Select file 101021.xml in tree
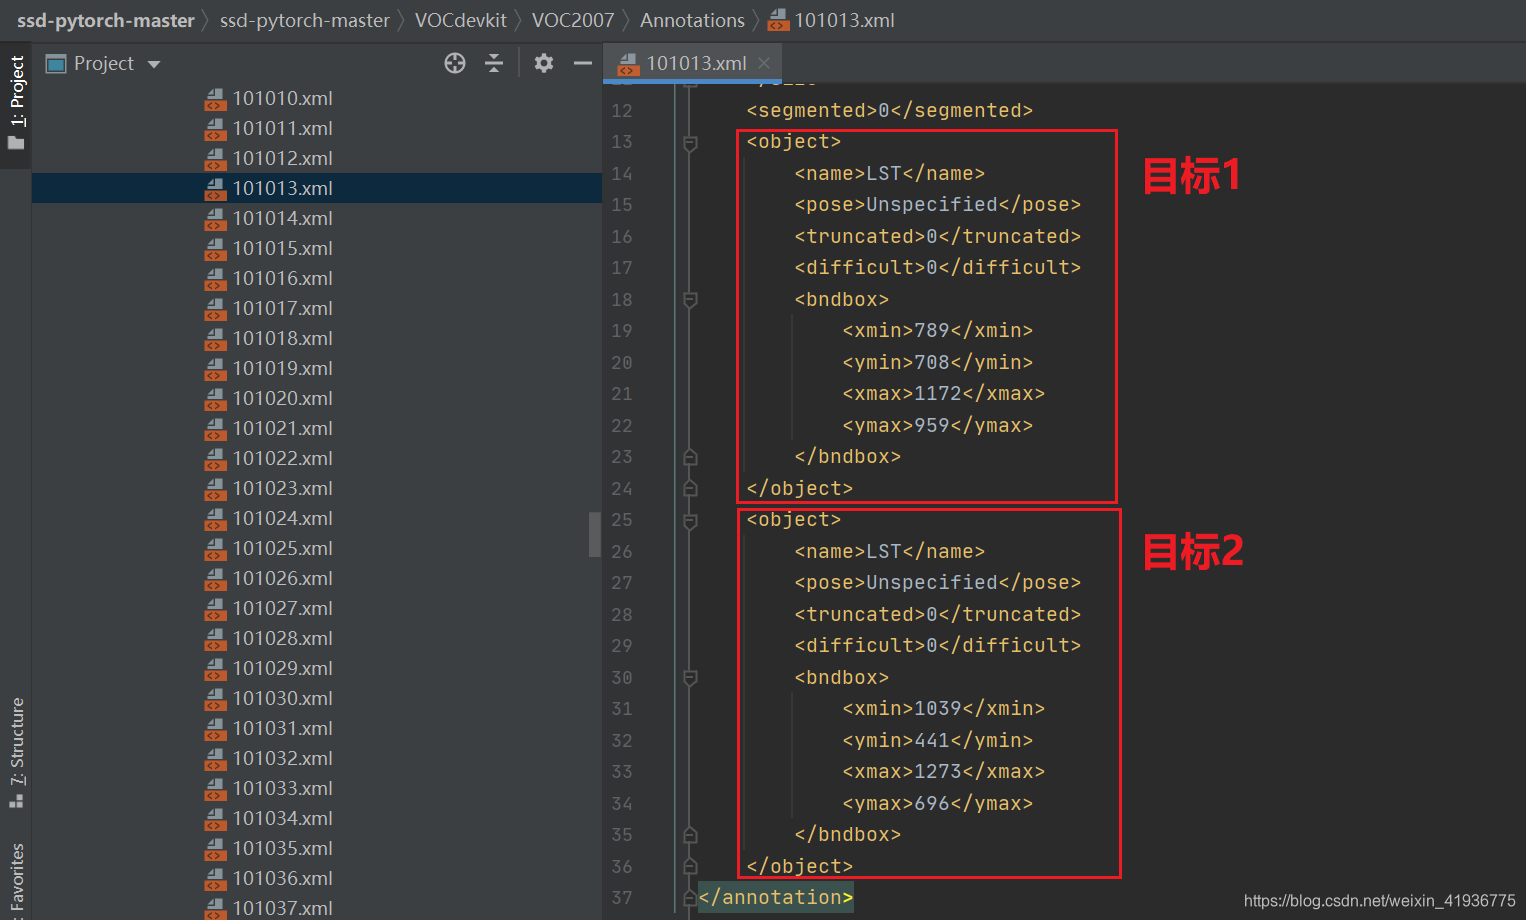The width and height of the screenshot is (1526, 920). point(282,428)
